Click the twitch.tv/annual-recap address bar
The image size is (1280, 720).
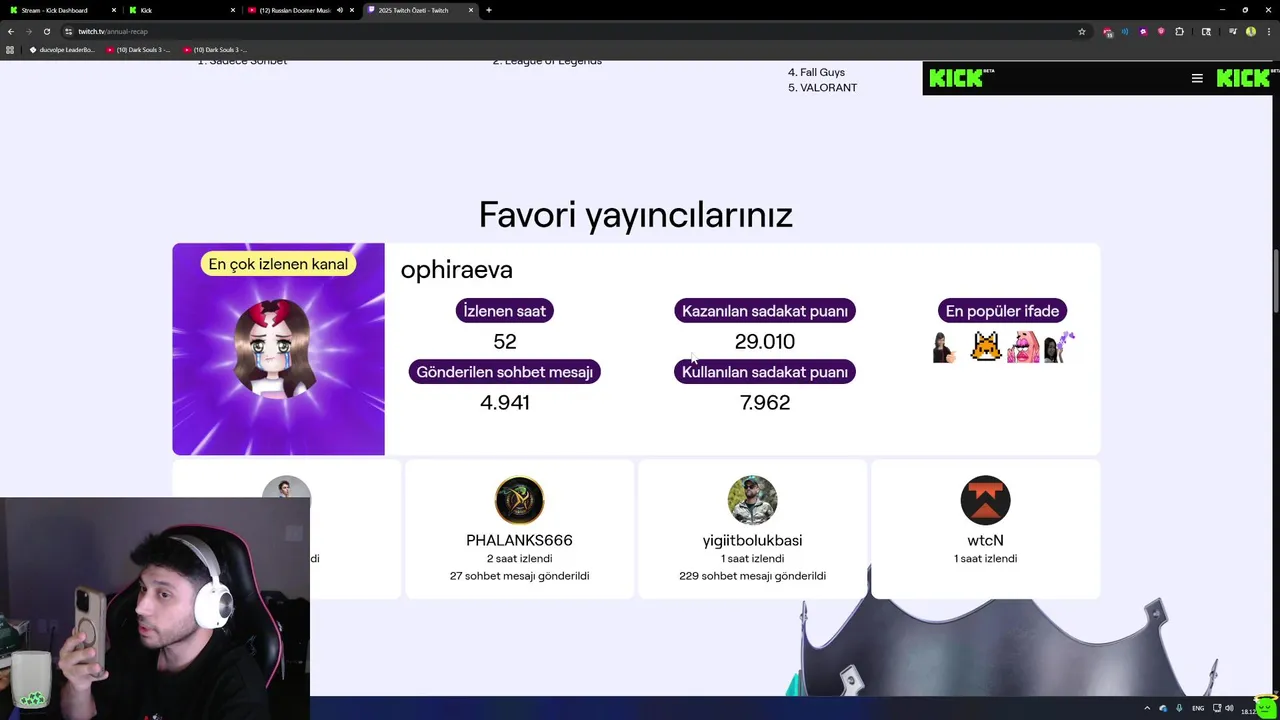click(570, 31)
